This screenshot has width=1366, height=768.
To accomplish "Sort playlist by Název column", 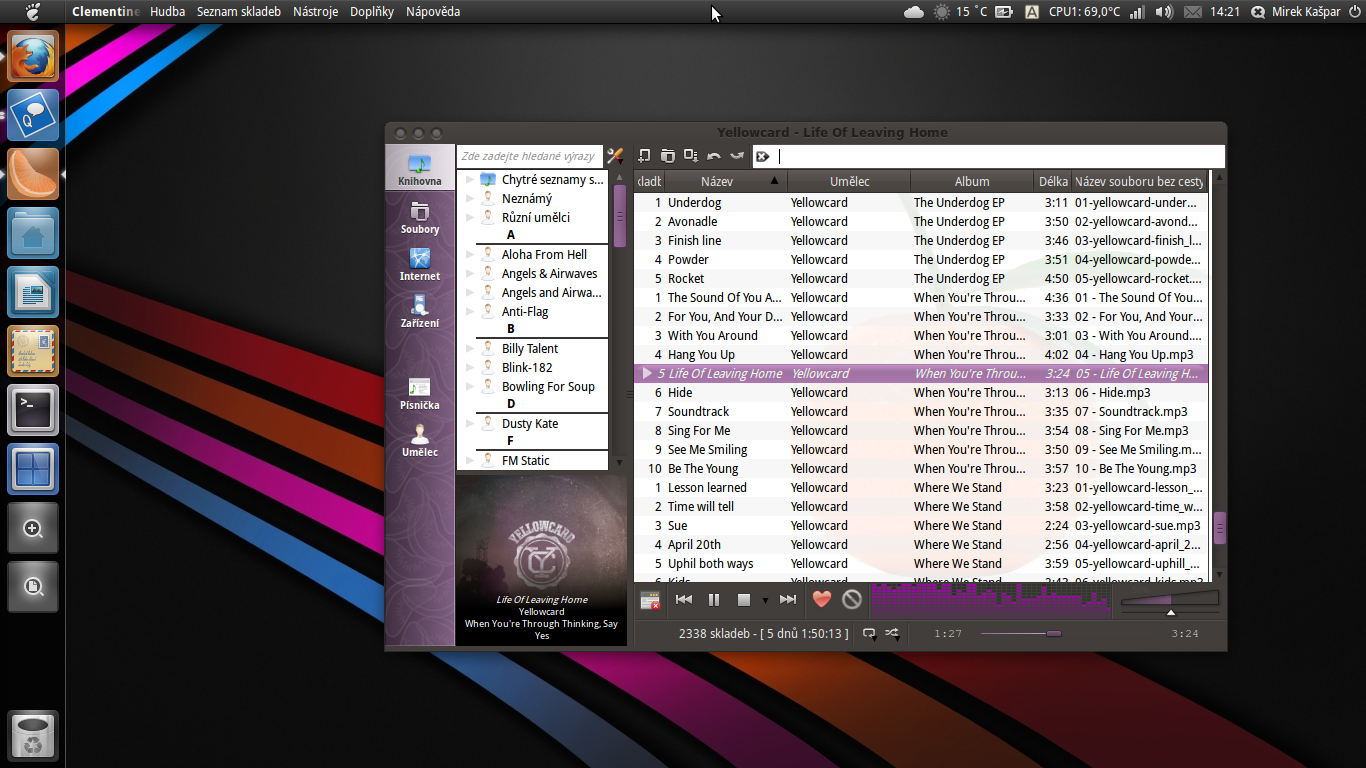I will [x=726, y=181].
